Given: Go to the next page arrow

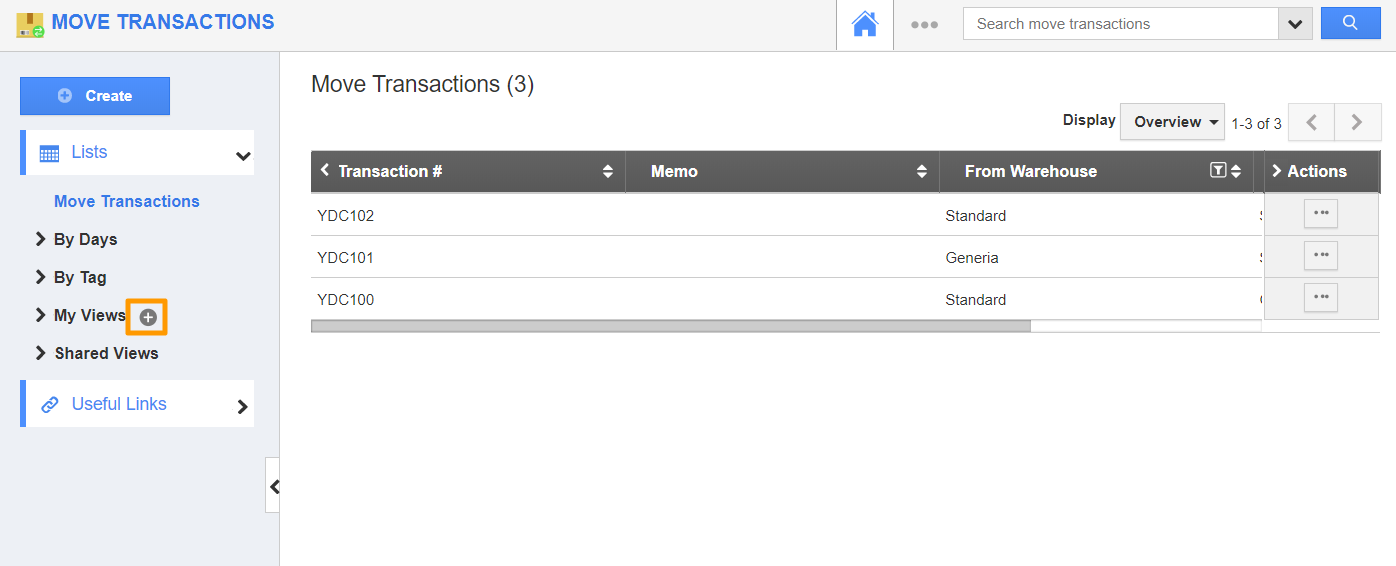Looking at the screenshot, I should (x=1357, y=122).
